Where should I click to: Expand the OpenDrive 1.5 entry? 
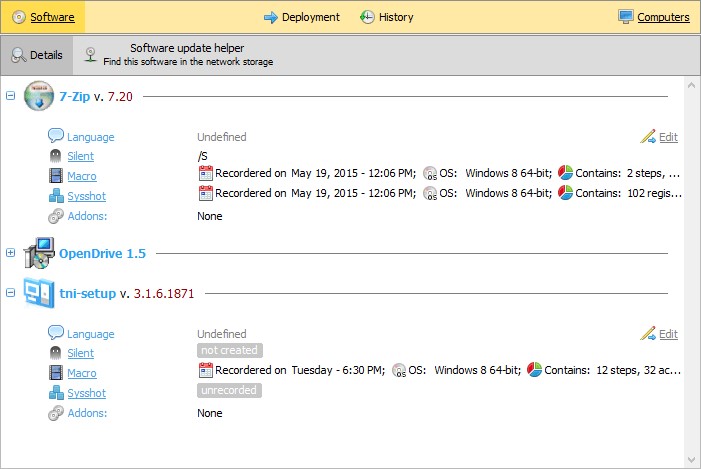pyautogui.click(x=11, y=253)
